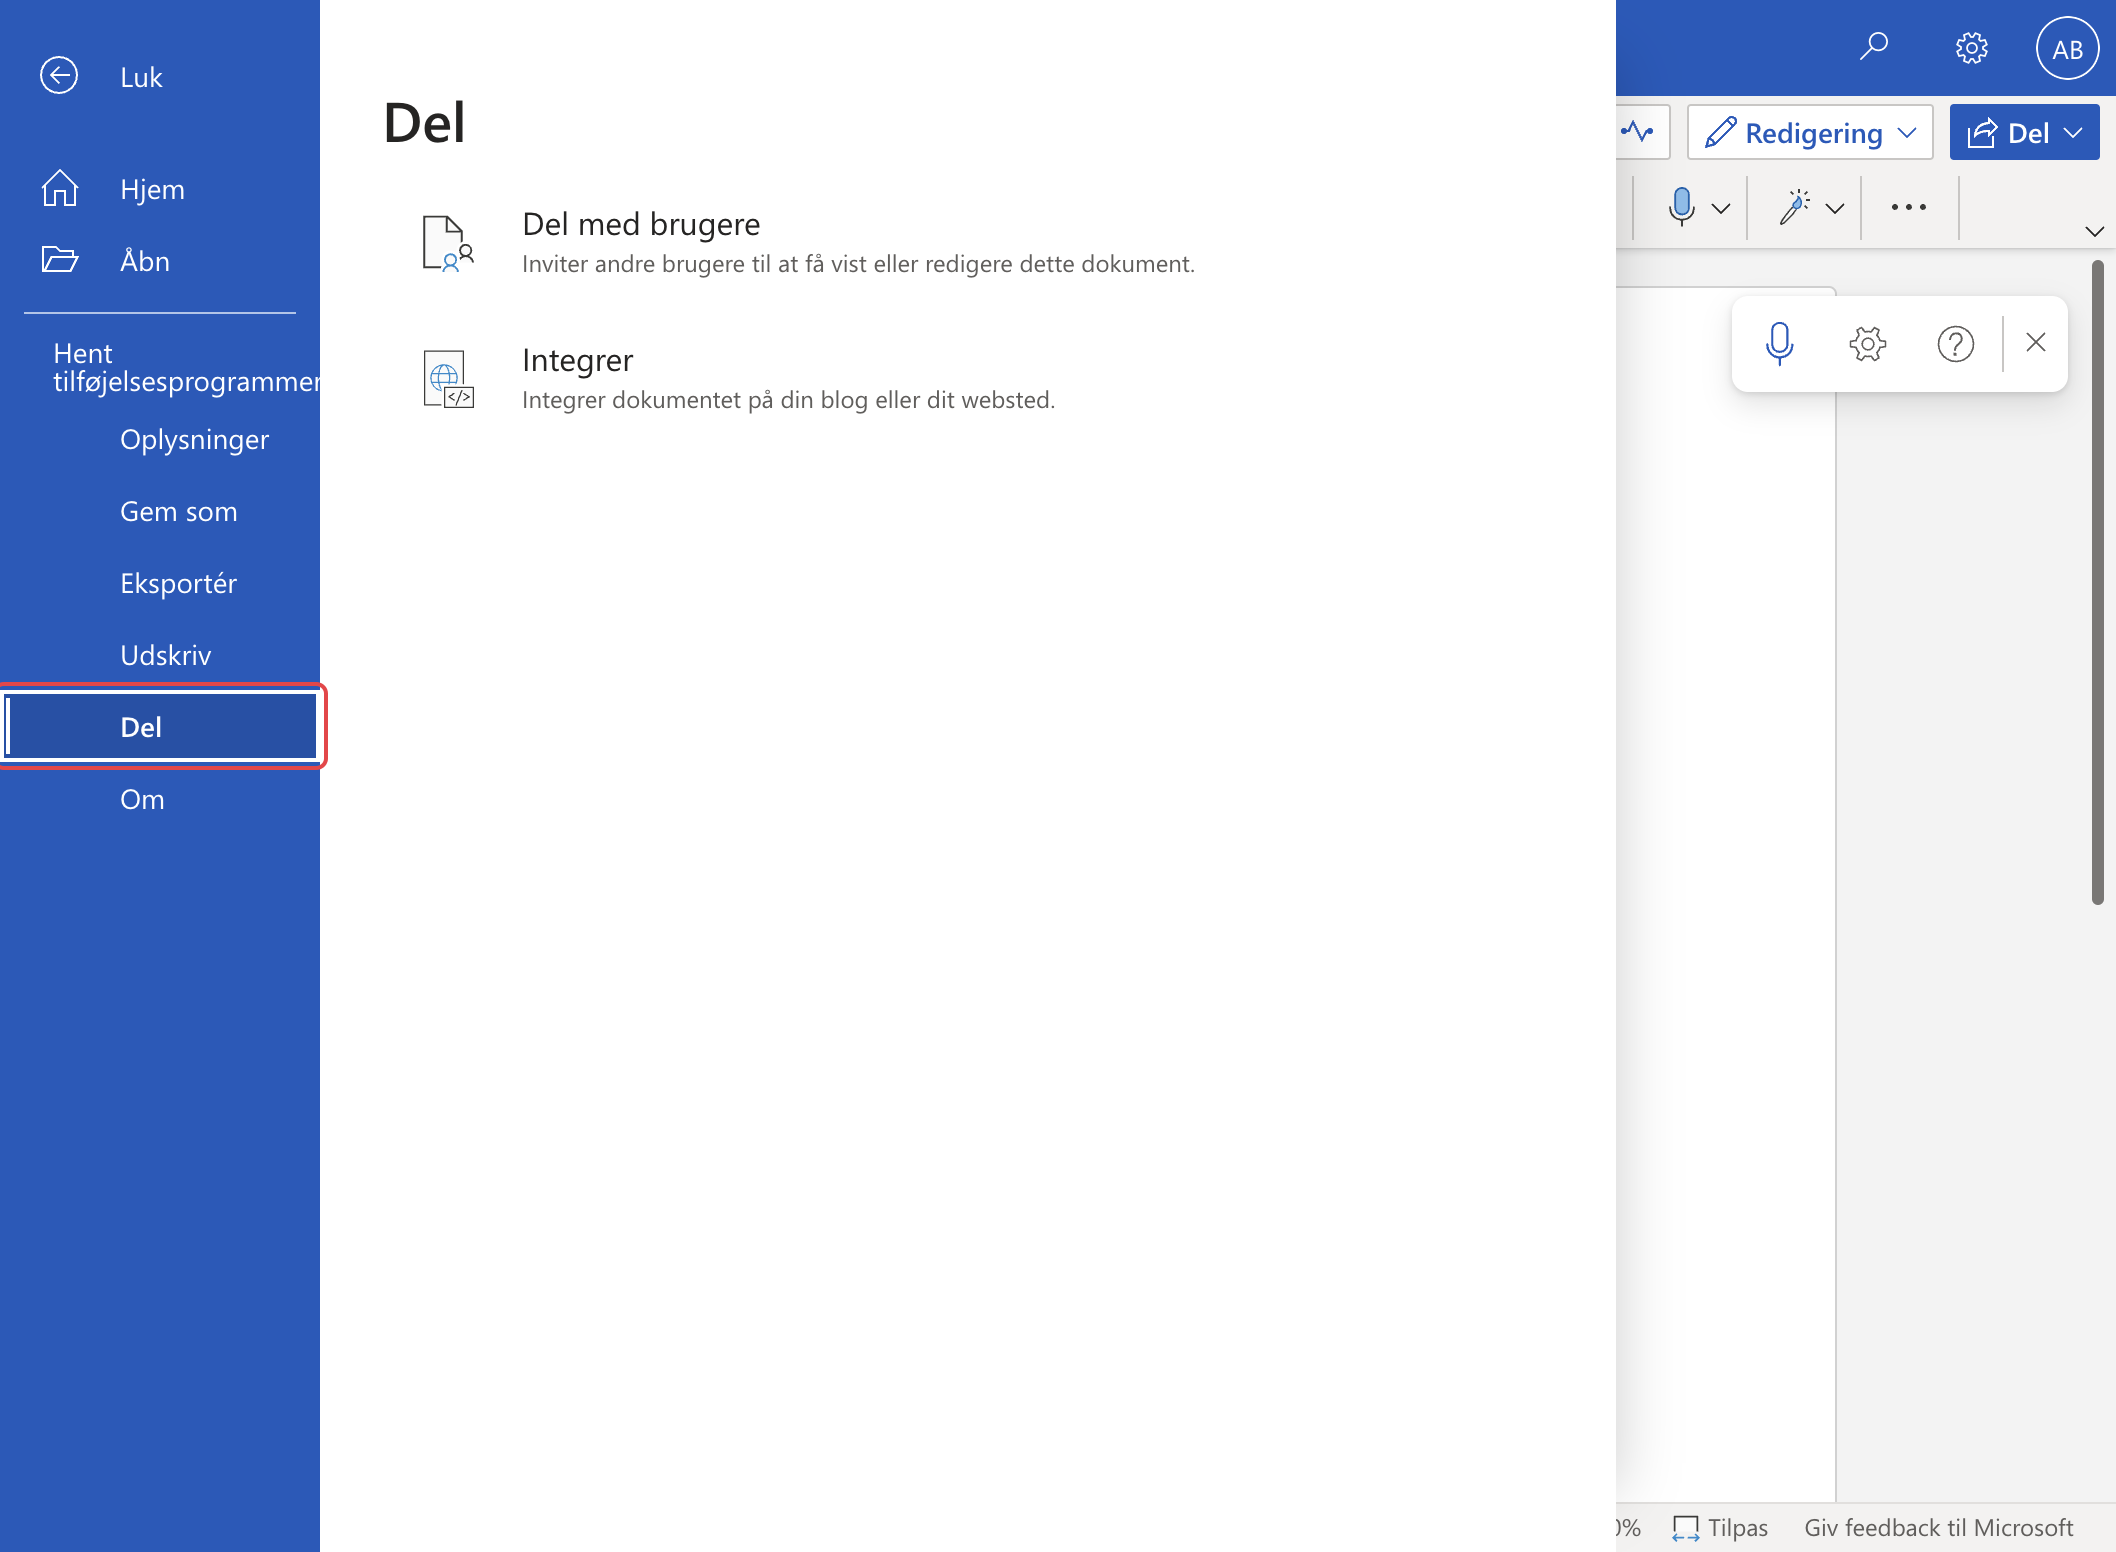Click the 'Integrer dokumentet på din blog' text
The image size is (2116, 1552).
point(788,400)
